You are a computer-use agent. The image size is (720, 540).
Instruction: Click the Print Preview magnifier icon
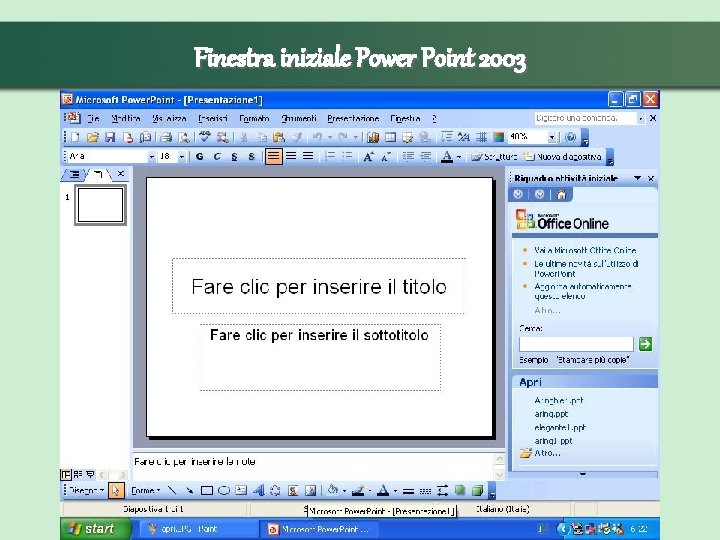coord(184,137)
